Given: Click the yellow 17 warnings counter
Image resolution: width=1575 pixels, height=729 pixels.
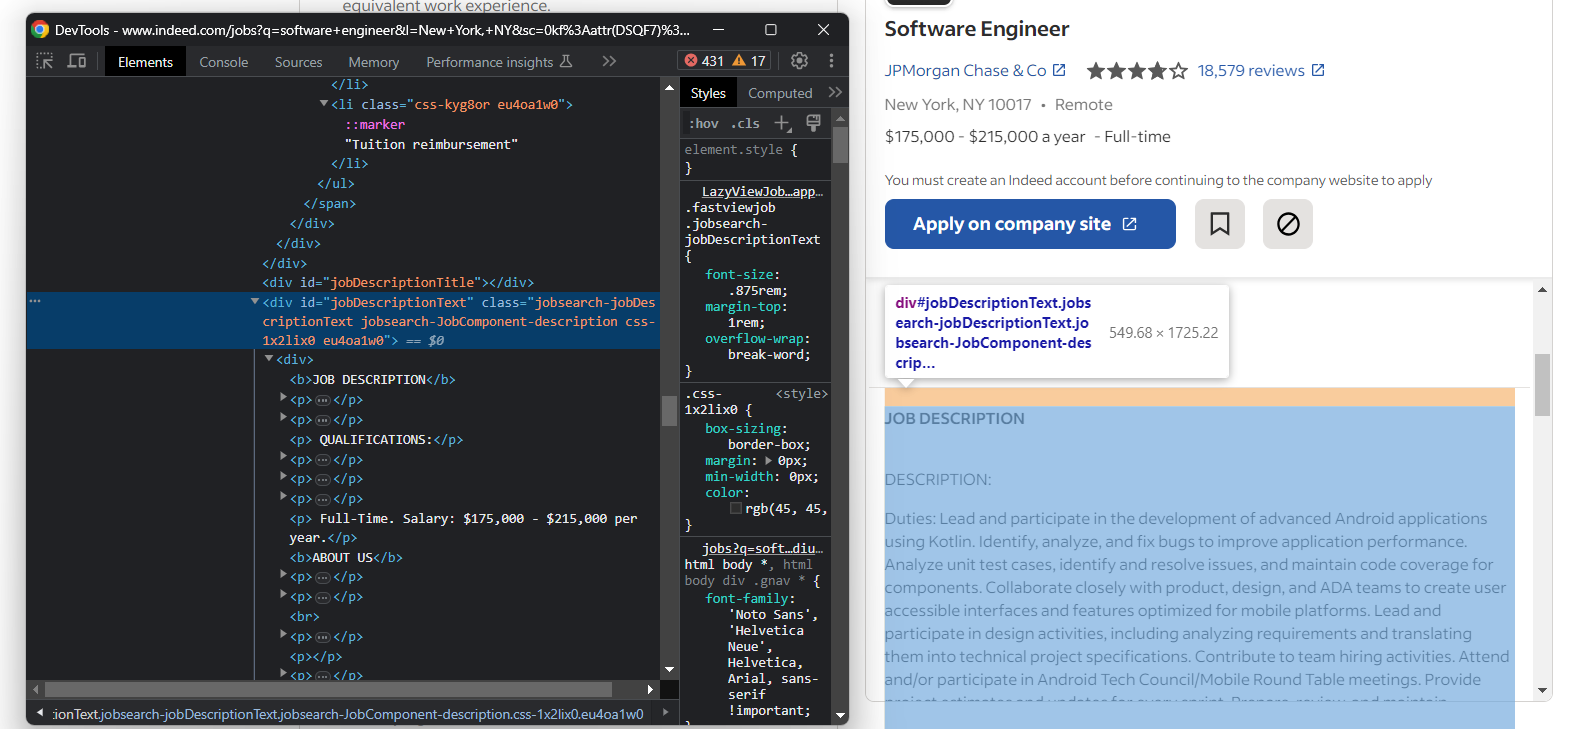Looking at the screenshot, I should click(x=749, y=61).
